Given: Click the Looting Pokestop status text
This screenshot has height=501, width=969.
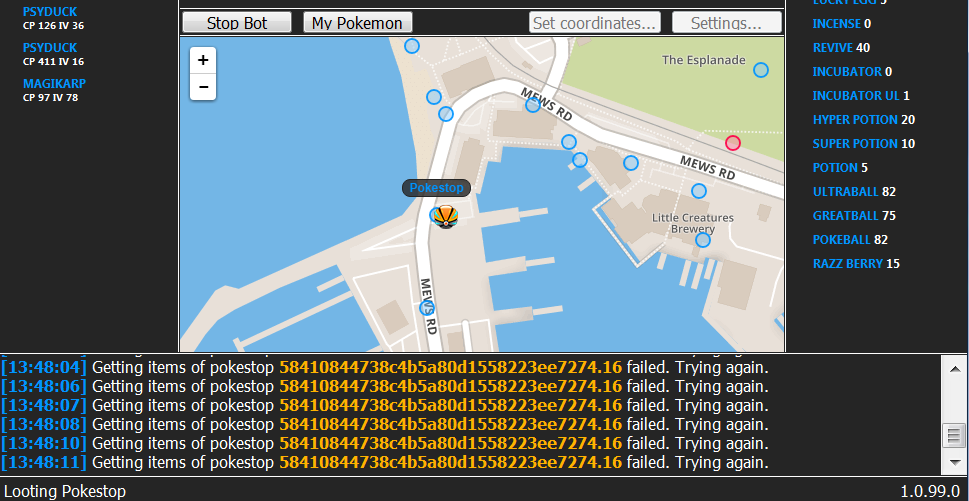Looking at the screenshot, I should (x=65, y=492).
